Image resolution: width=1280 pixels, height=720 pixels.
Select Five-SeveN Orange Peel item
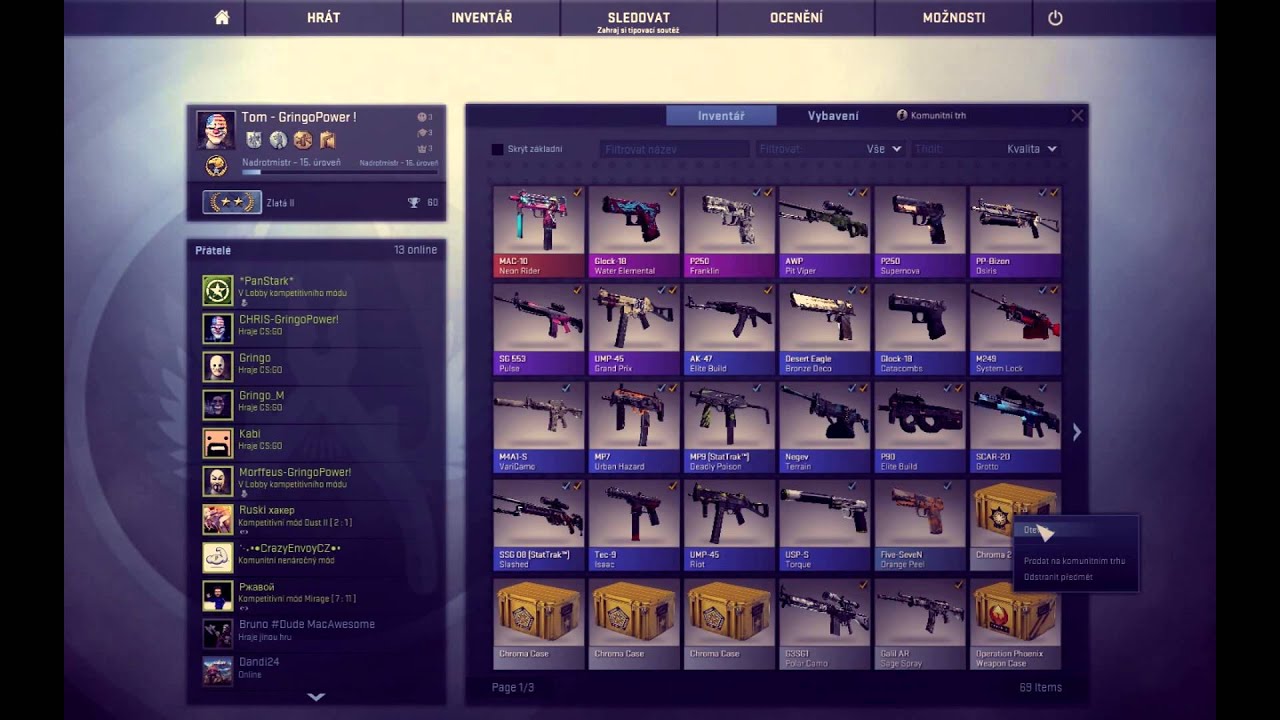(x=920, y=525)
